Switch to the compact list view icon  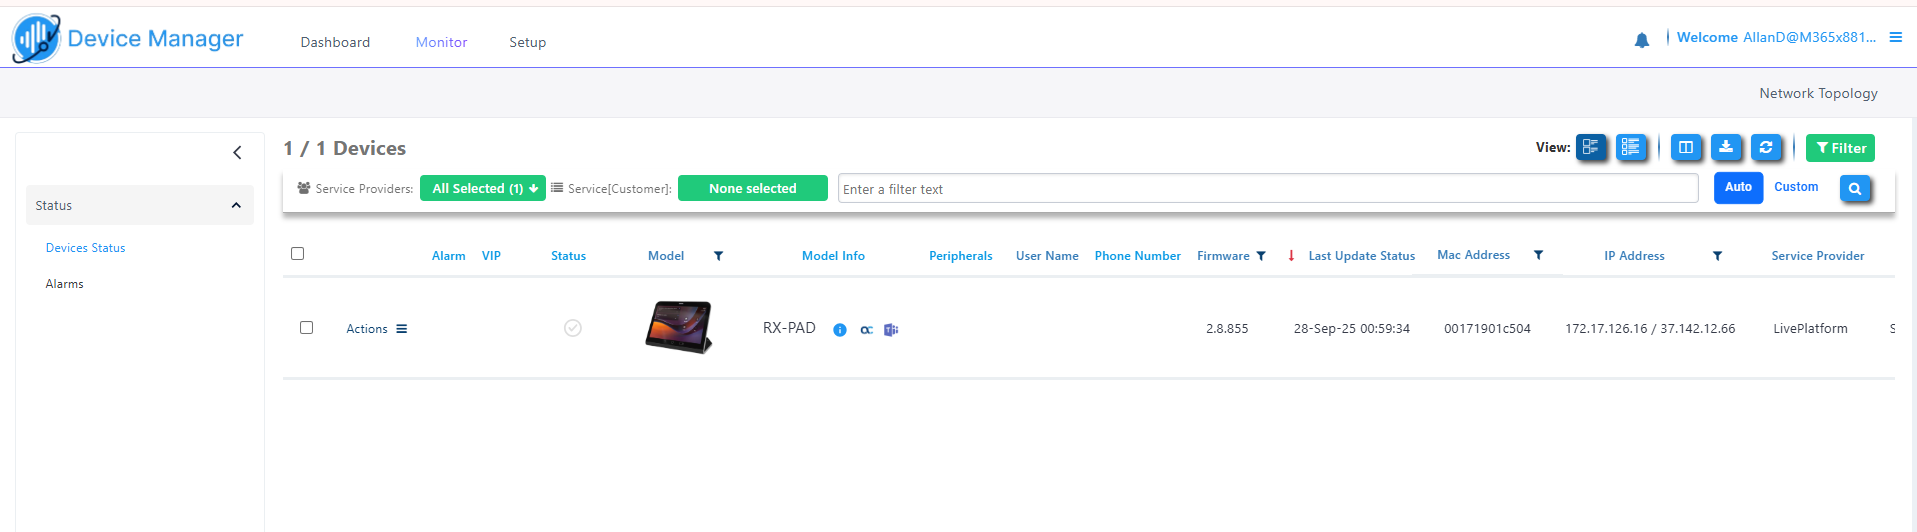click(x=1631, y=148)
